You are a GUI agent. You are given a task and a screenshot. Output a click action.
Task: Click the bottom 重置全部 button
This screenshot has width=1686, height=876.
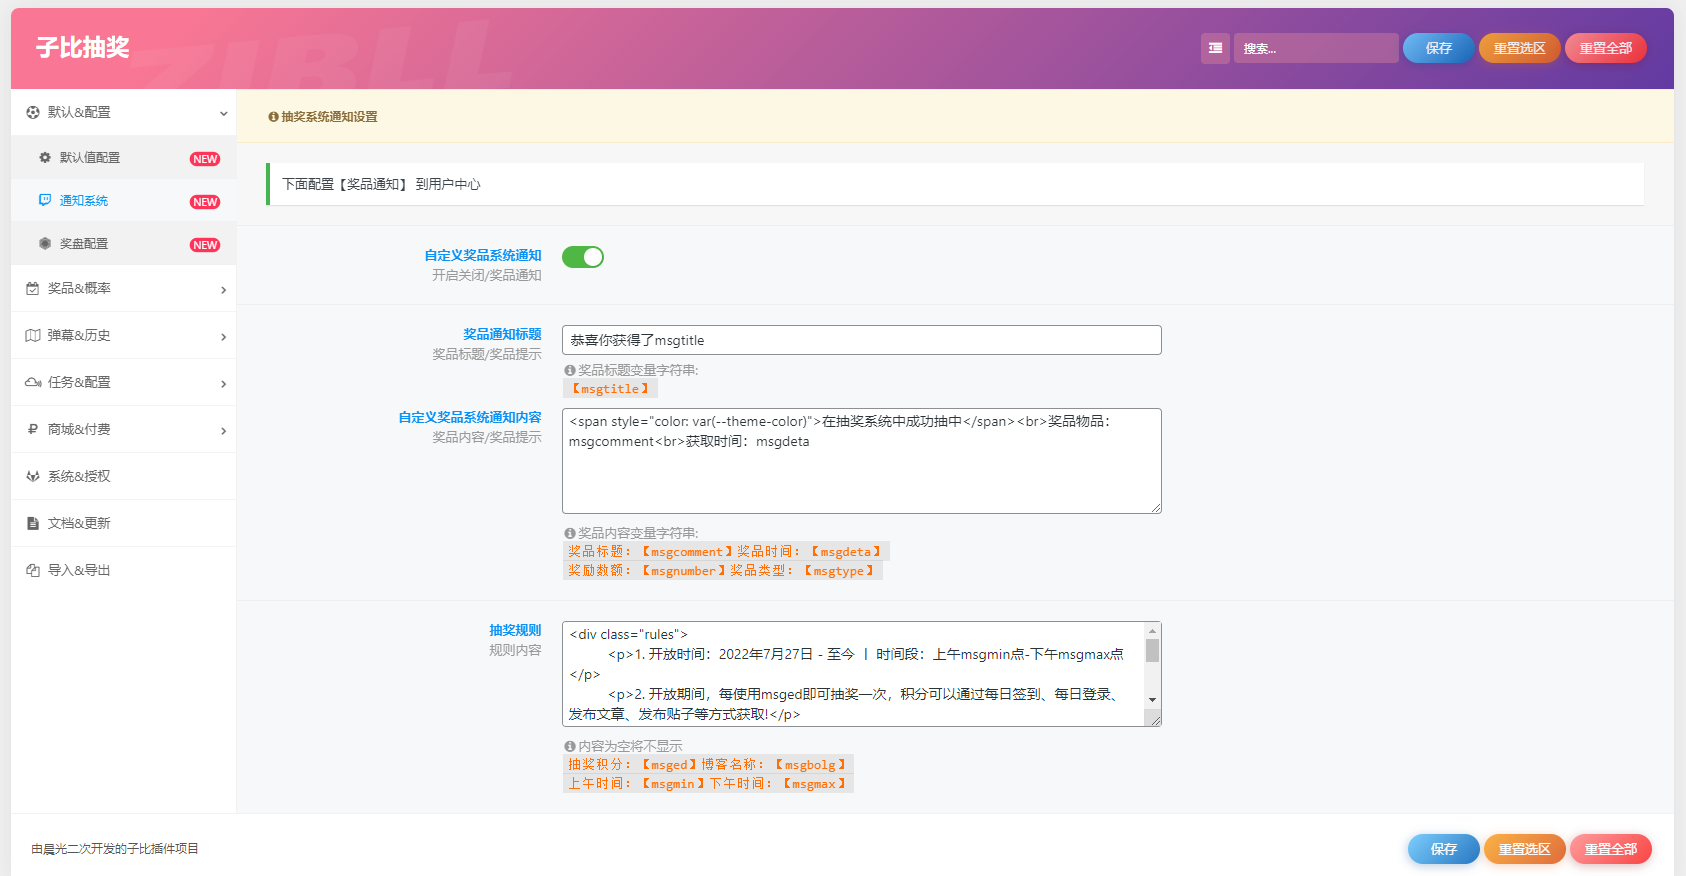tap(1610, 849)
